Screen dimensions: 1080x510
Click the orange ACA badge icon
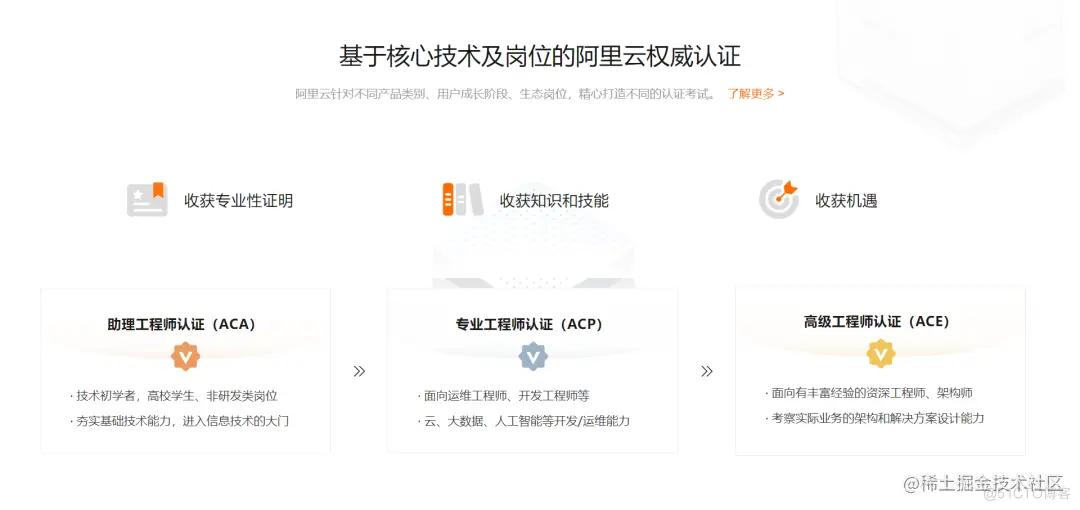click(x=185, y=357)
